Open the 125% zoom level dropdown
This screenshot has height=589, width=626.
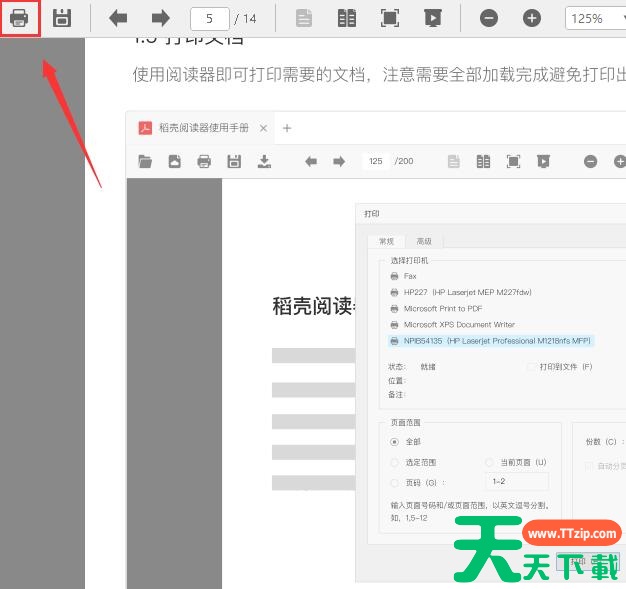pos(594,18)
